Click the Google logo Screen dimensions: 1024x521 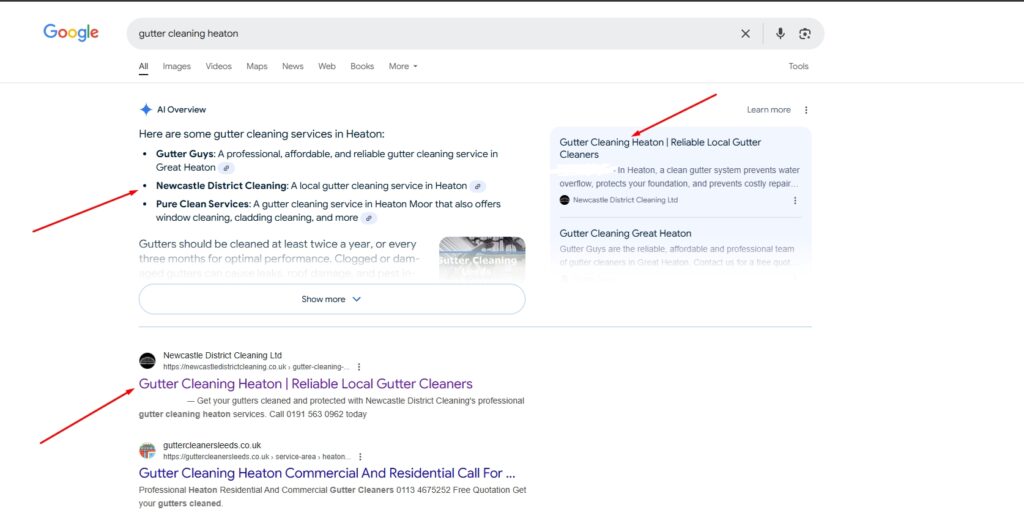(x=71, y=33)
